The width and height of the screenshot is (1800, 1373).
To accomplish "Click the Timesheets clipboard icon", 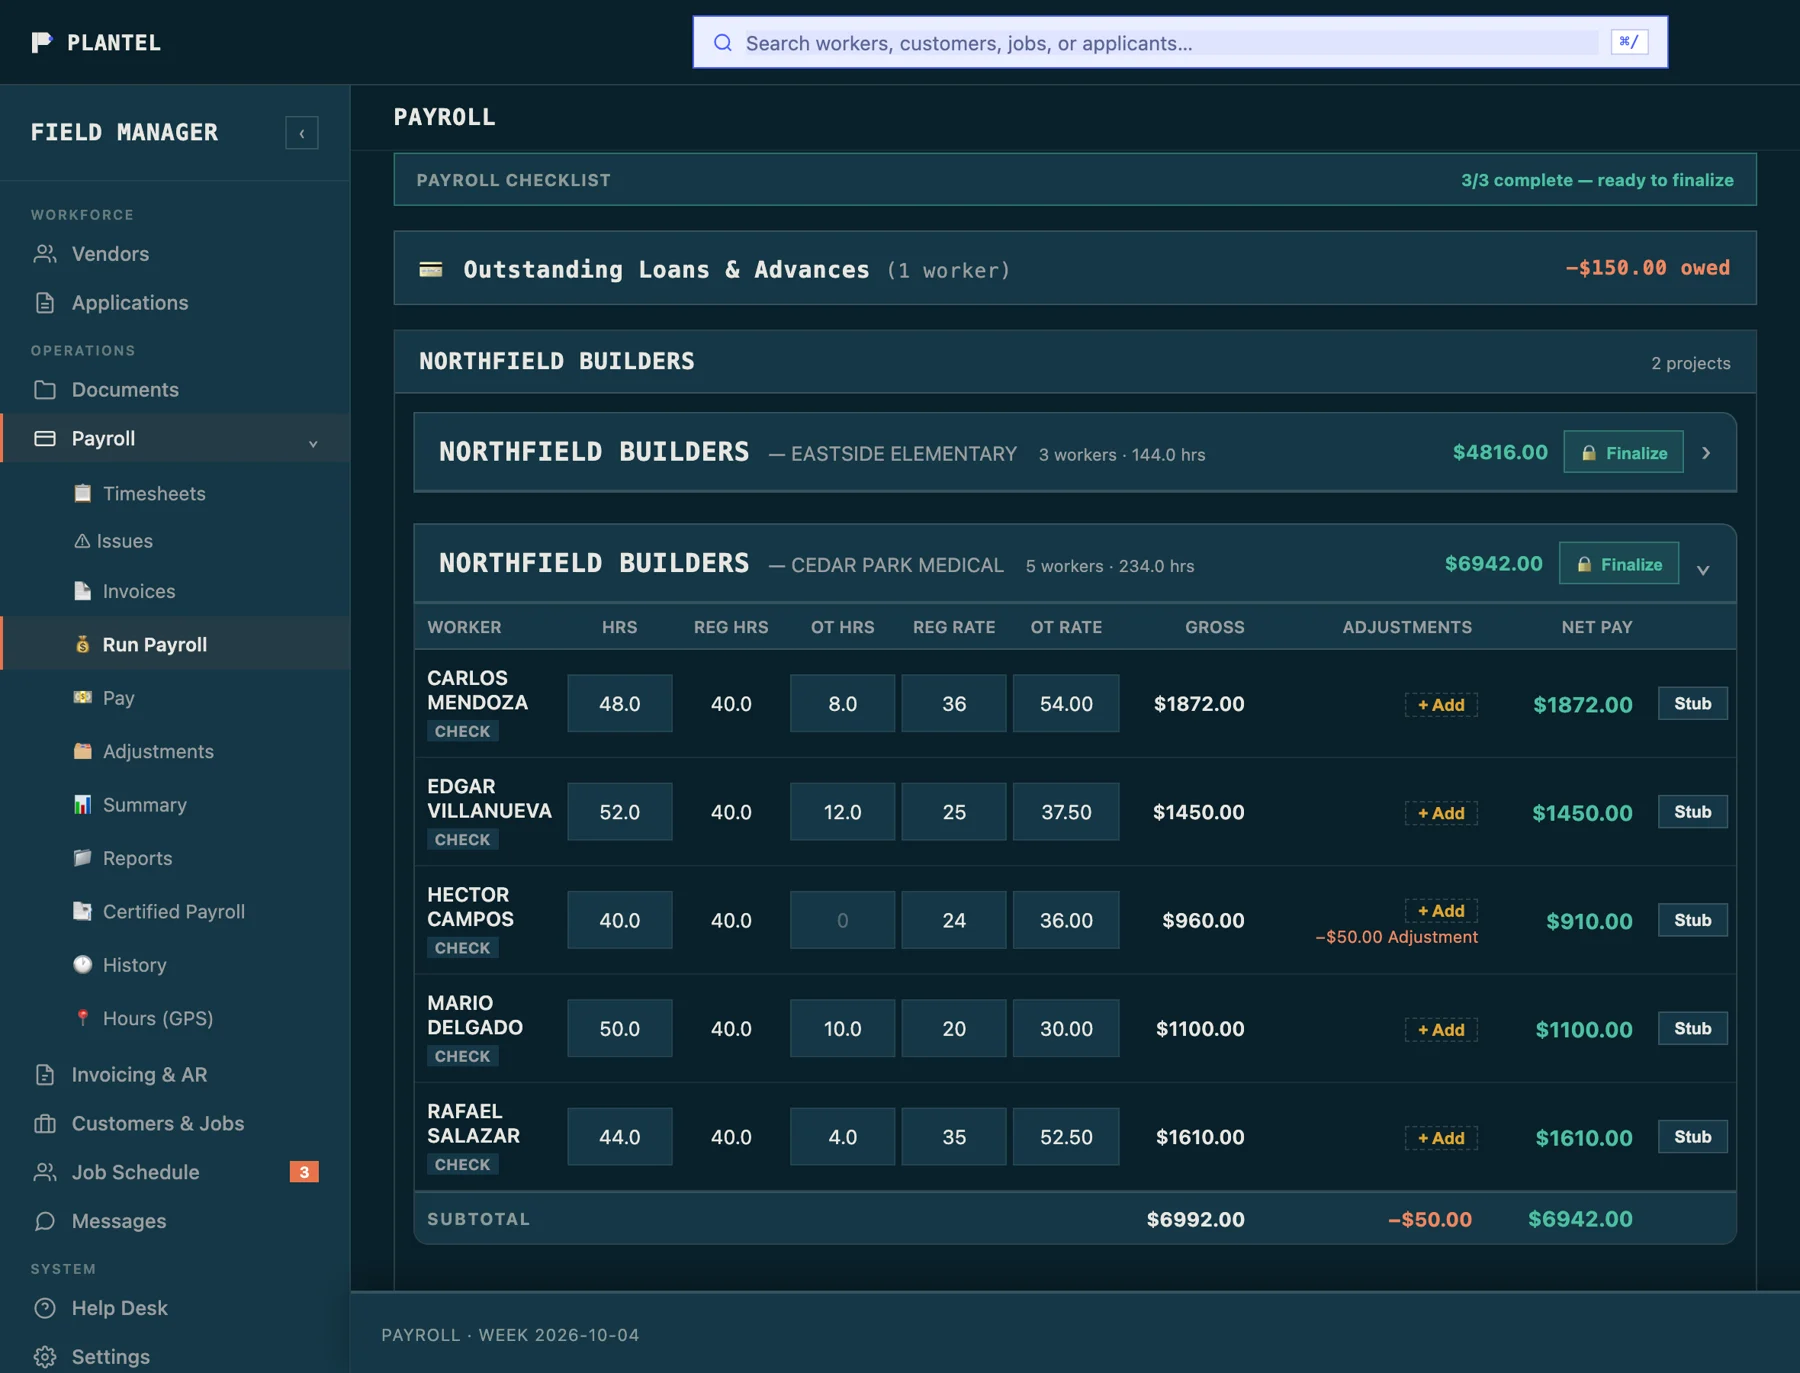I will coord(83,493).
